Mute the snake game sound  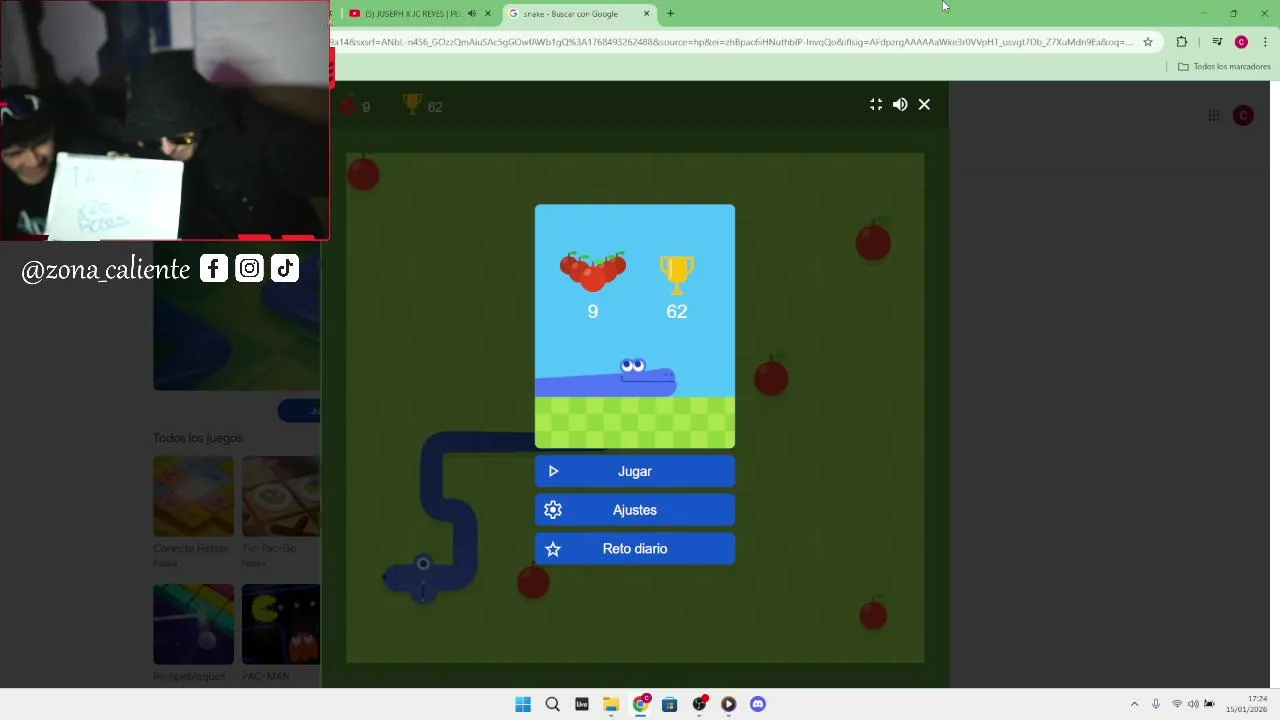(900, 104)
